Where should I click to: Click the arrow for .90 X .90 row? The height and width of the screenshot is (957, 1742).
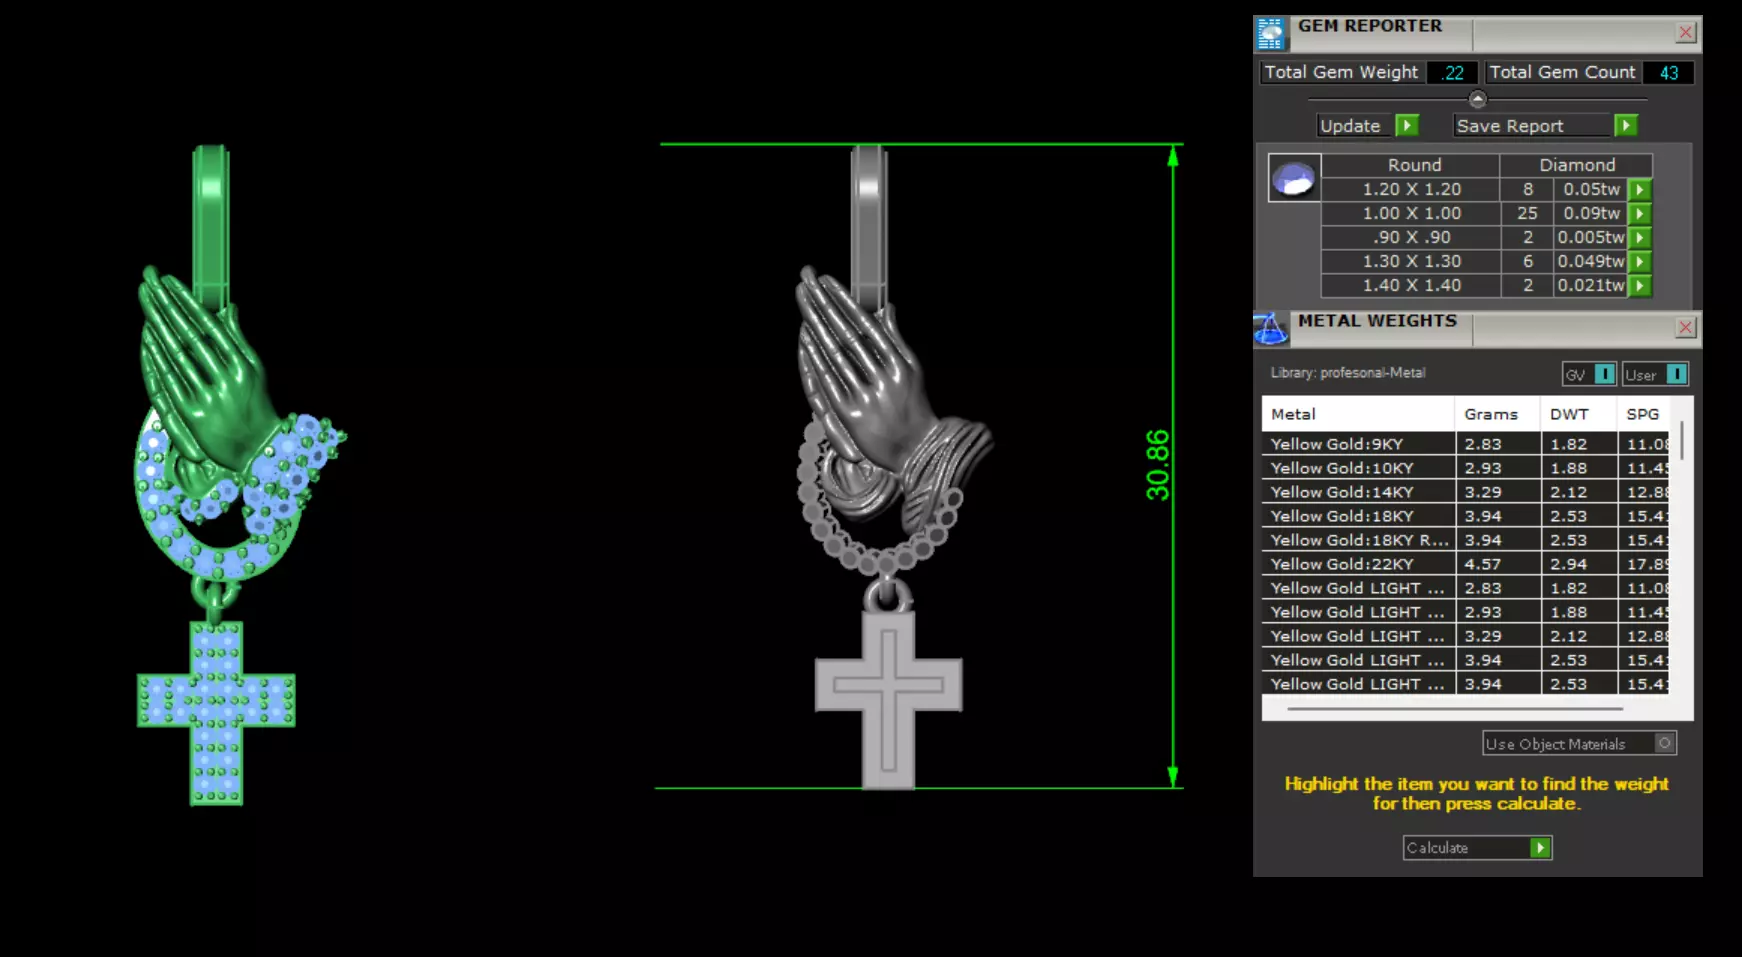(1640, 237)
